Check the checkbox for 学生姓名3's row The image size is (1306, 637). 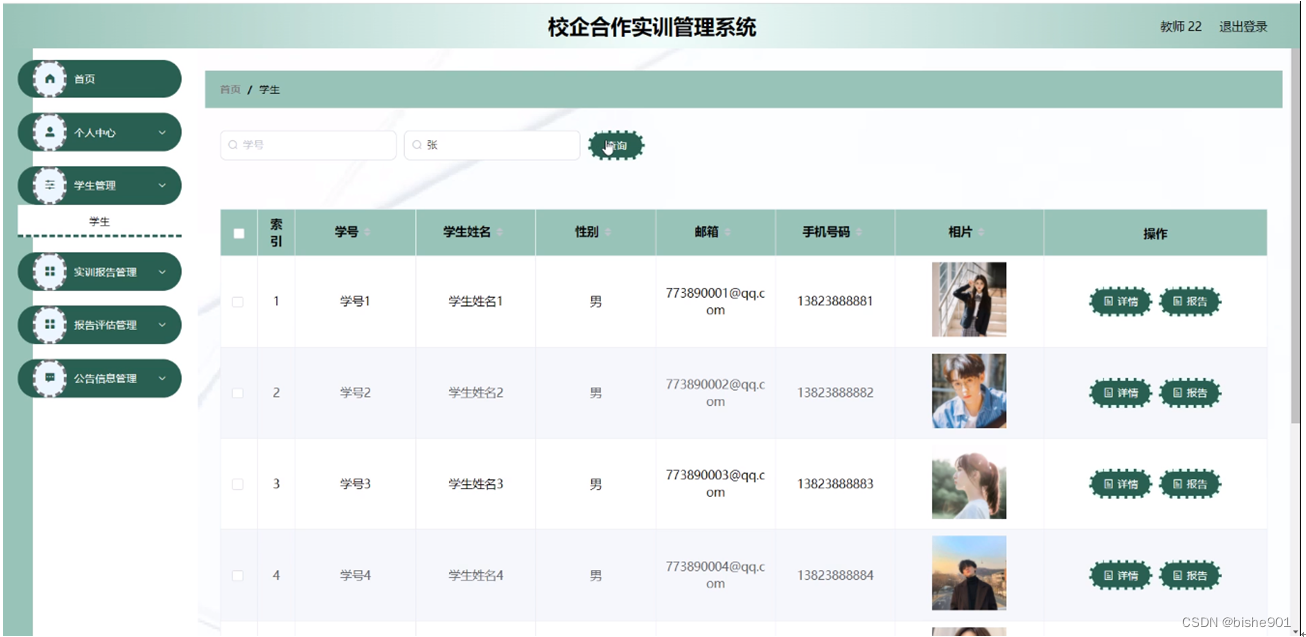(238, 483)
